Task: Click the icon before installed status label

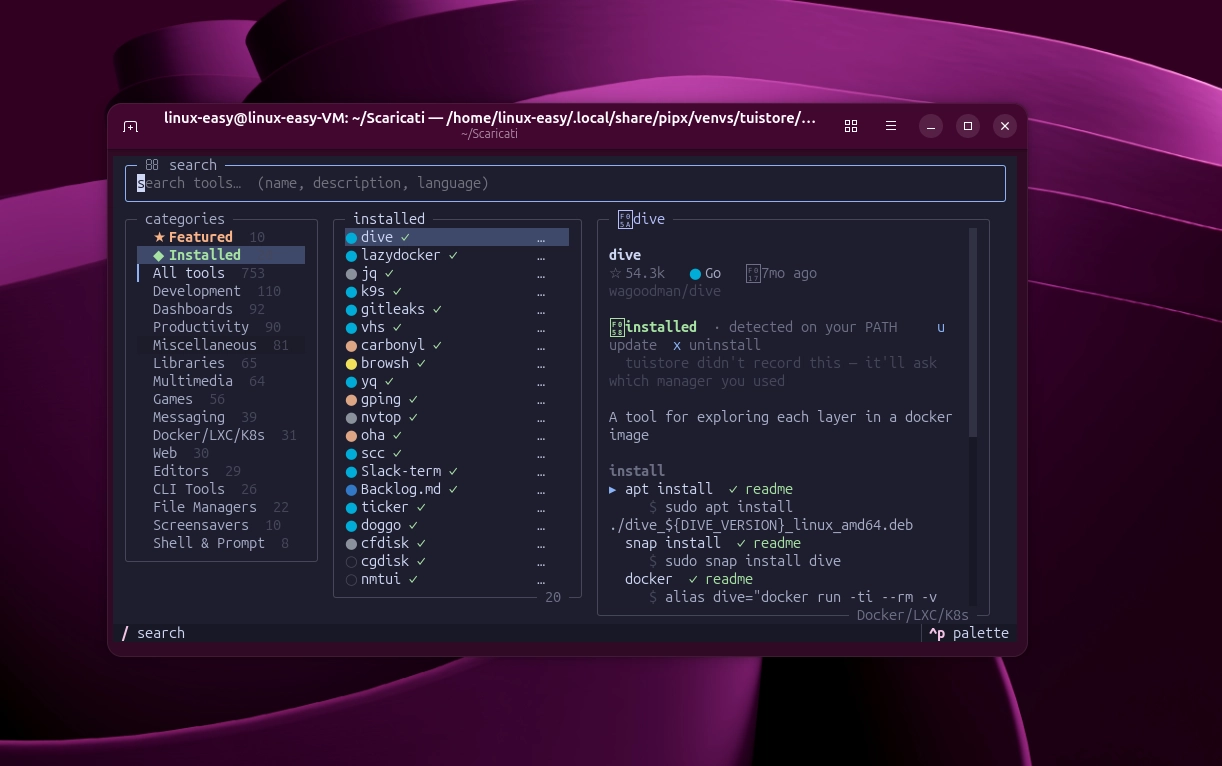Action: tap(617, 327)
